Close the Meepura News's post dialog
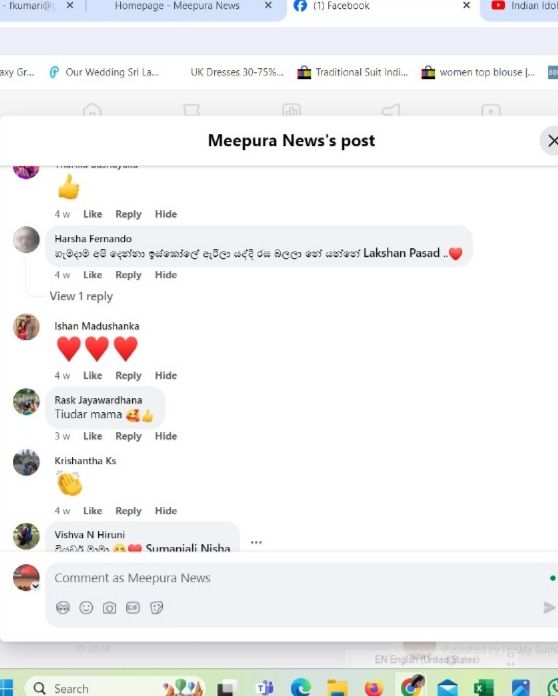The width and height of the screenshot is (558, 696). (x=552, y=141)
